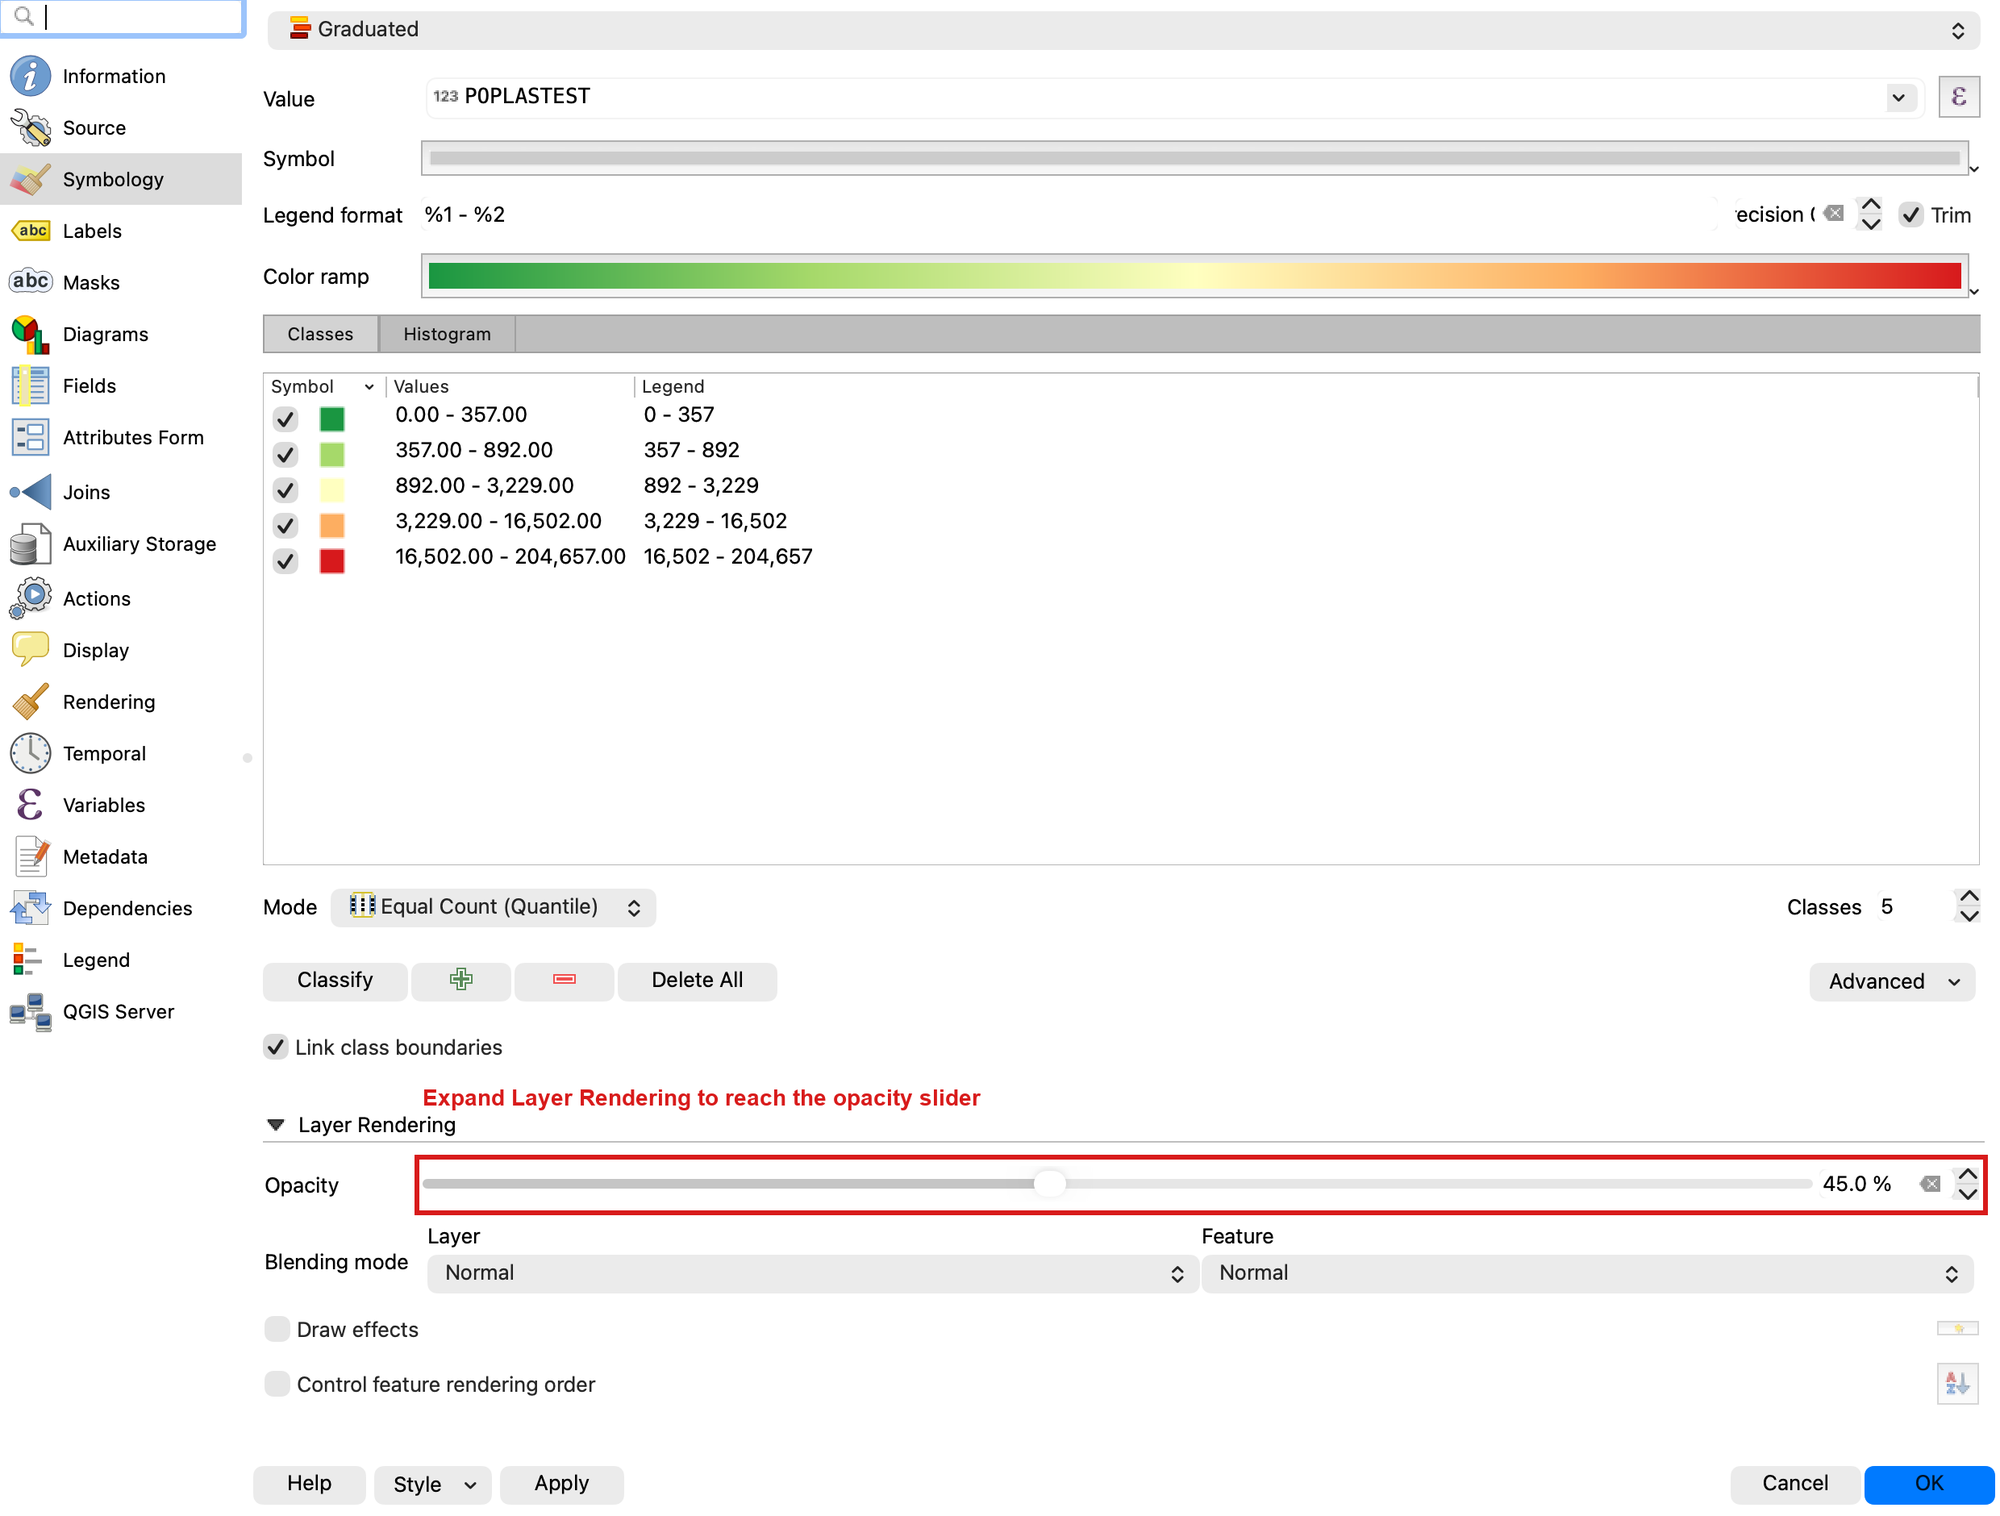Open the Attributes Form icon

tap(30, 437)
